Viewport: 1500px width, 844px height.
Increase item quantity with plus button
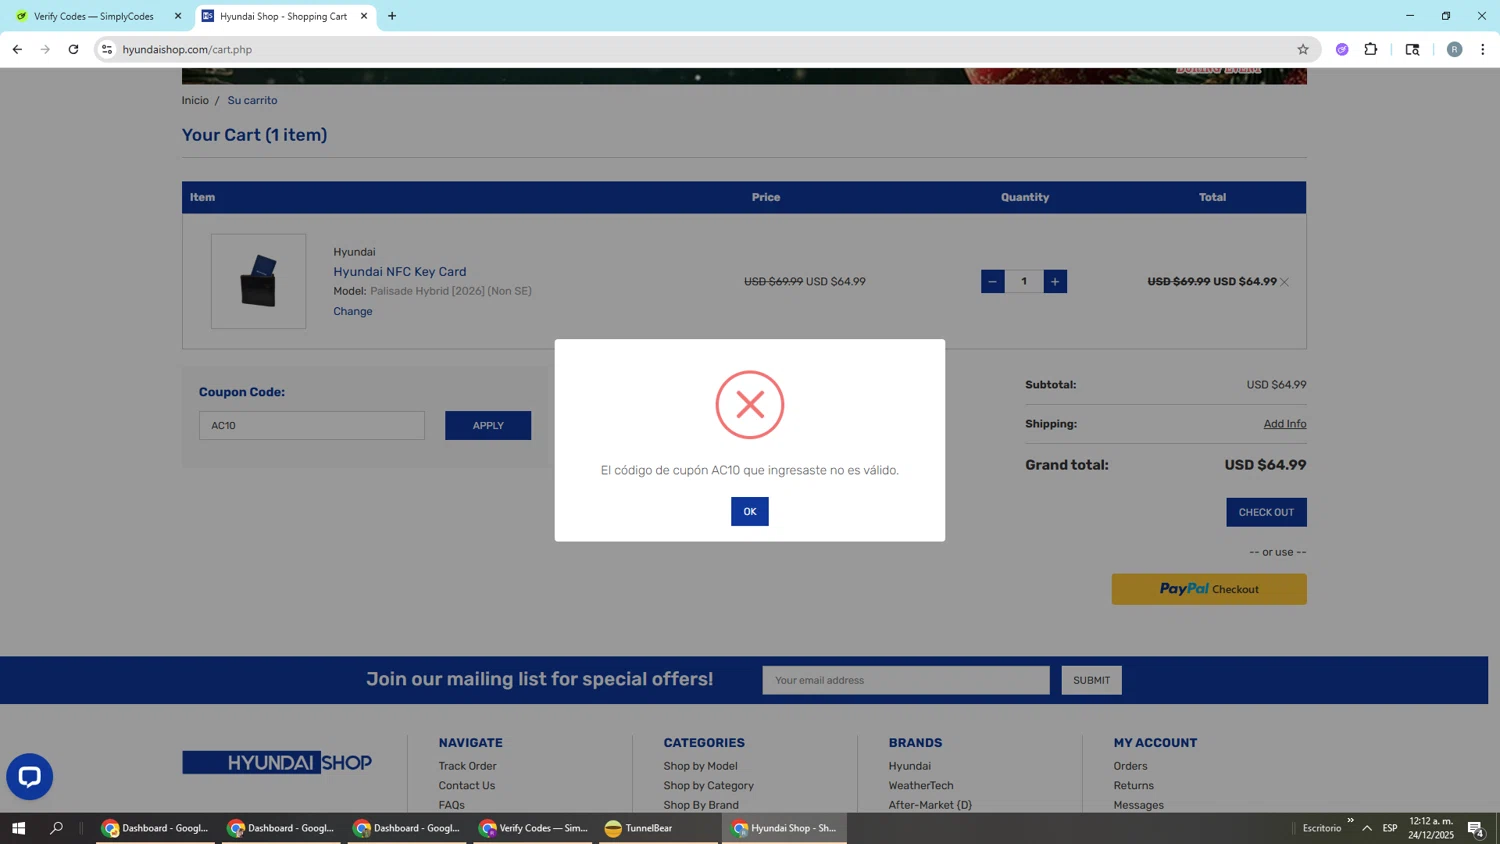1055,281
